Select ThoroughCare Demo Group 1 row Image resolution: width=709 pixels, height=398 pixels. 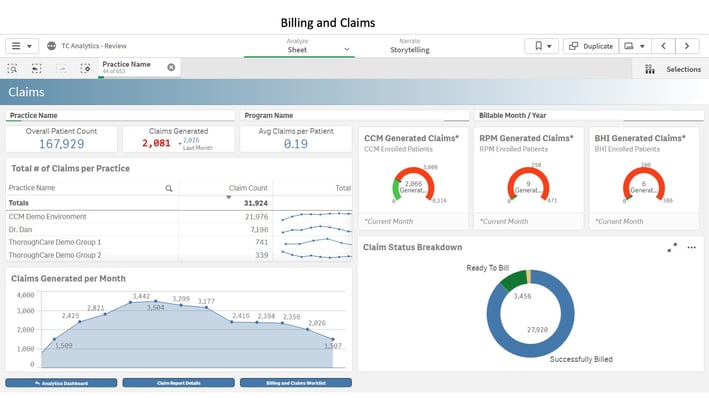[x=179, y=242]
